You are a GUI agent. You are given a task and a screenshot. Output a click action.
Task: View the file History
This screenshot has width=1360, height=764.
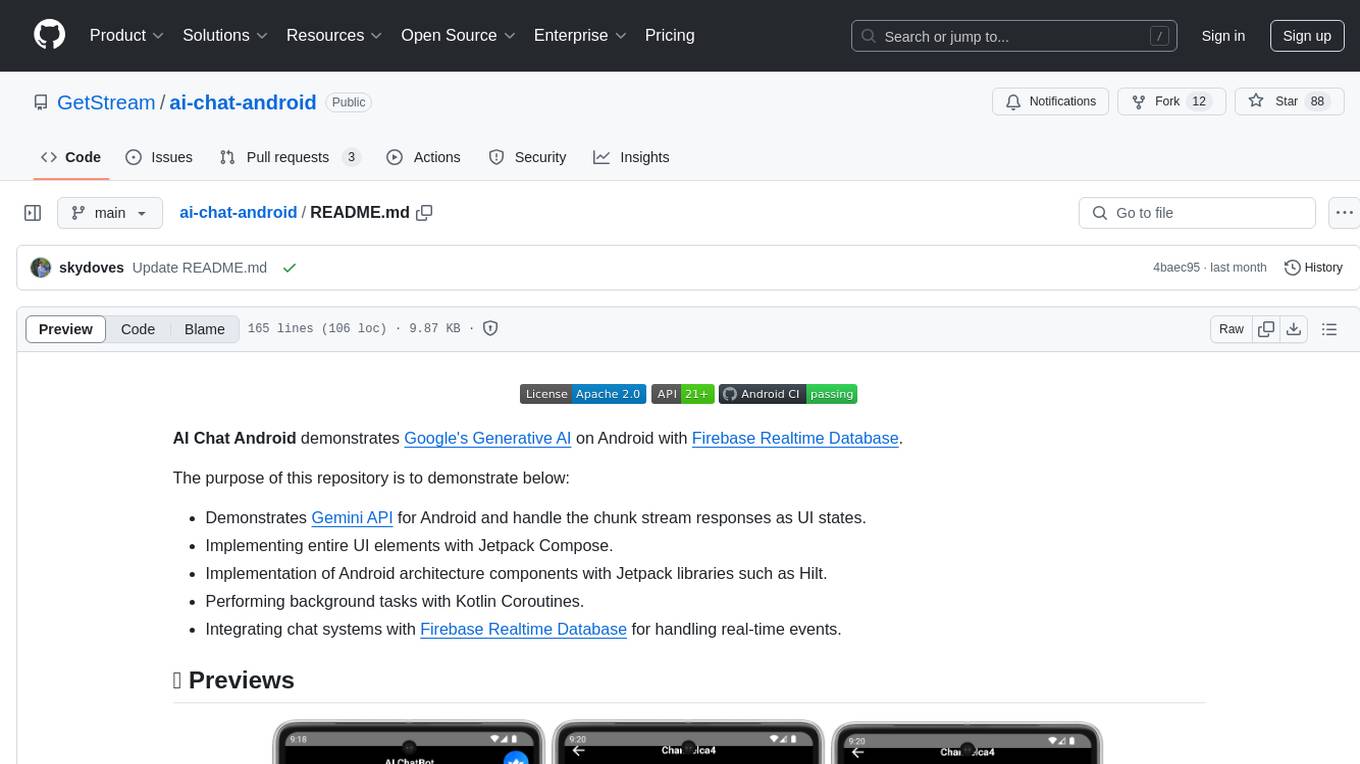pos(1313,268)
